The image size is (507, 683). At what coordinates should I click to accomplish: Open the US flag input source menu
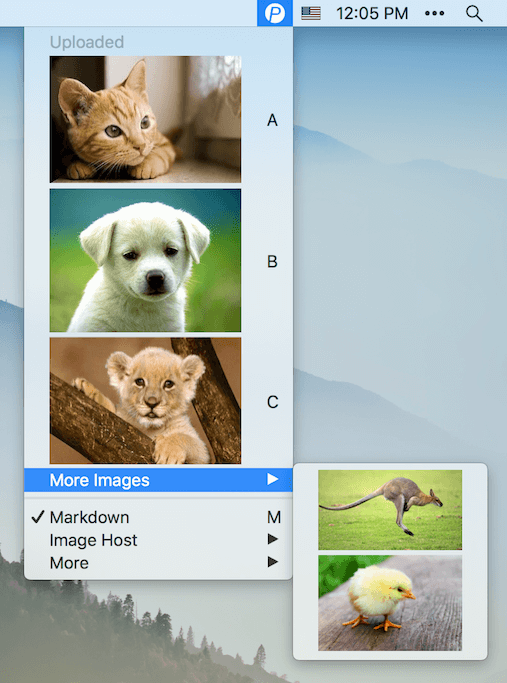coord(311,13)
